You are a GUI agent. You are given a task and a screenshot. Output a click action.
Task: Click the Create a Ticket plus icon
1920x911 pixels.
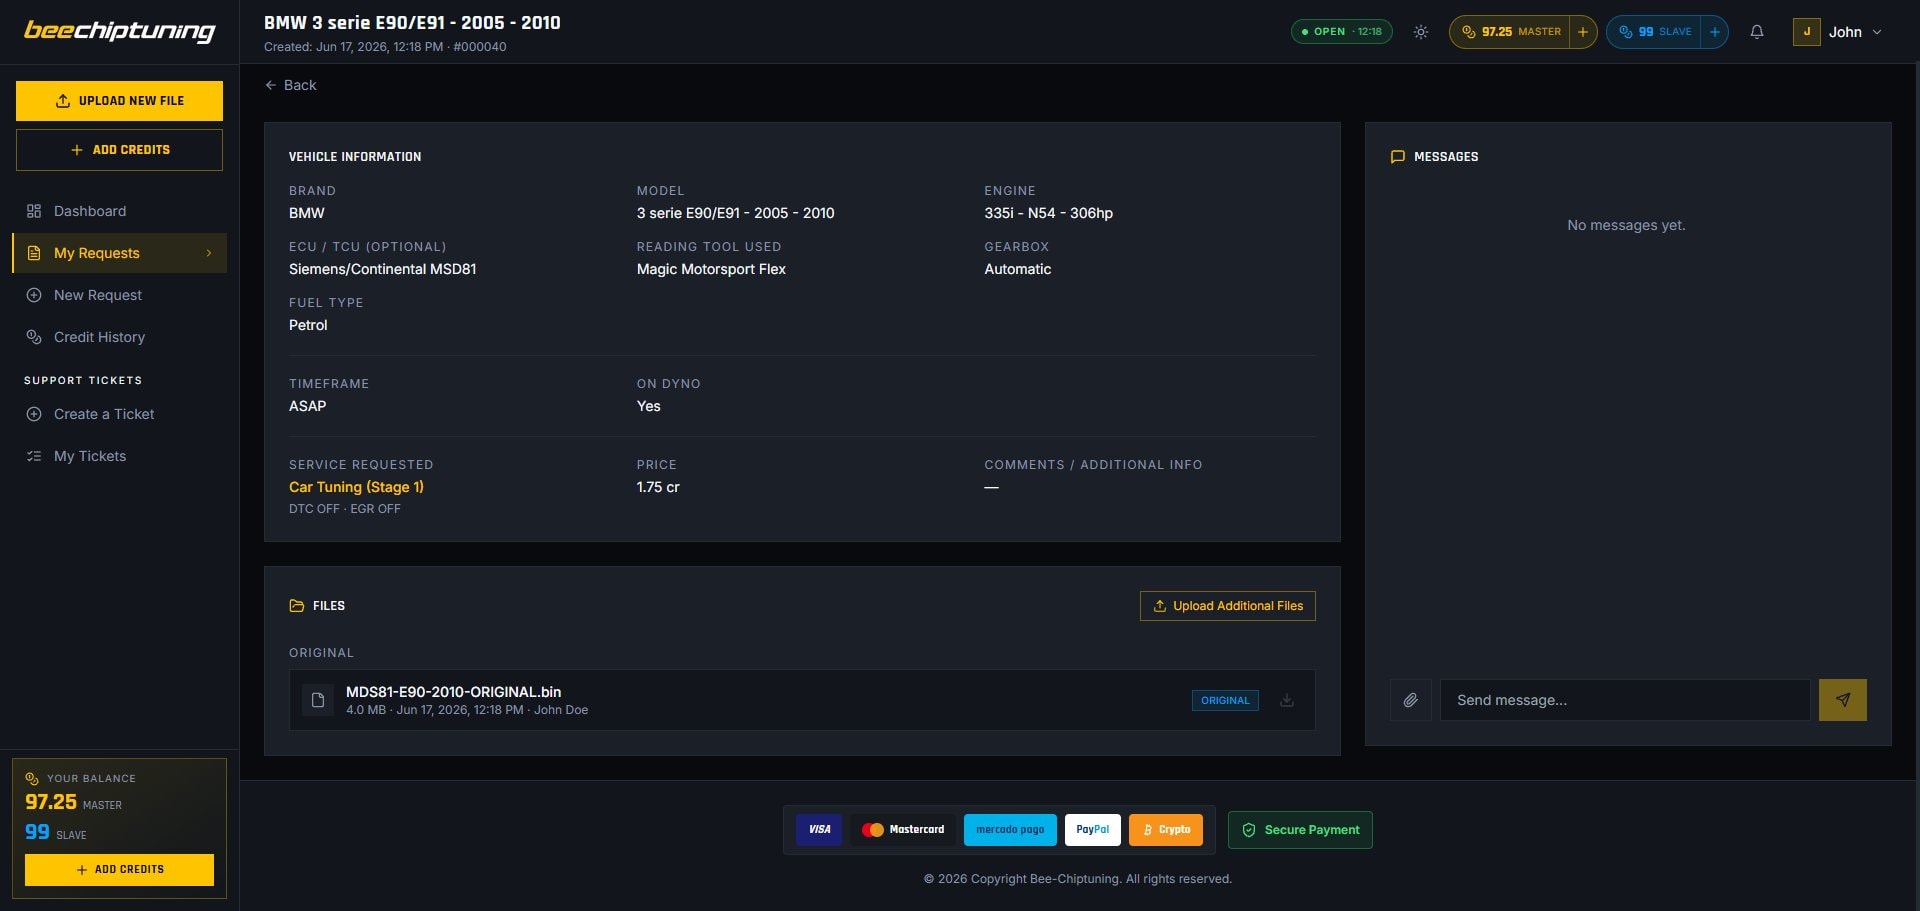34,414
